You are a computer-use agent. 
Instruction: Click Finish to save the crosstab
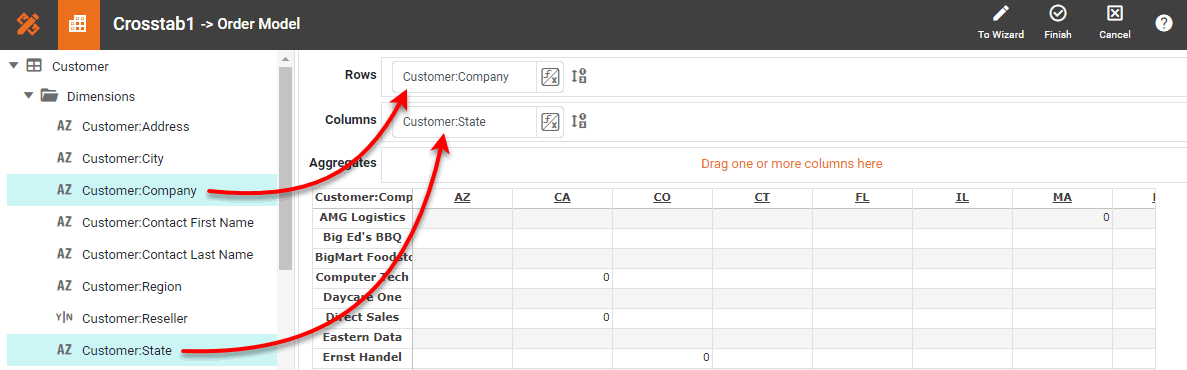[1058, 23]
